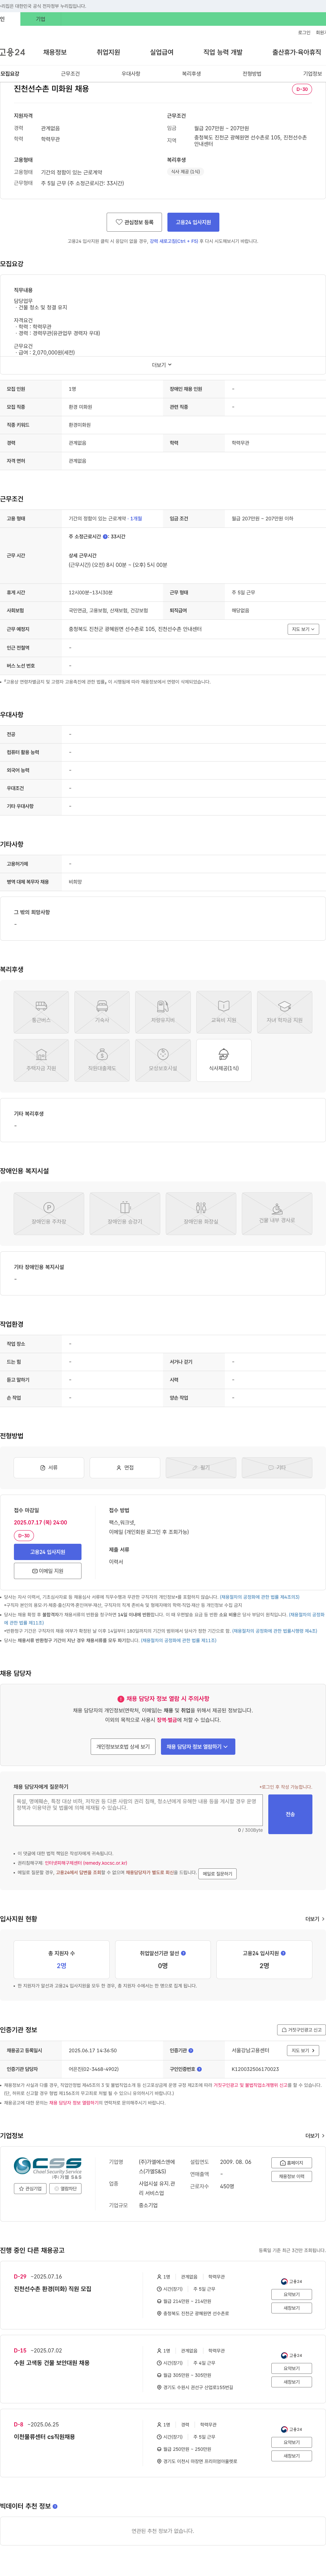Open the 통근버스 welfare icon tile
The image size is (326, 2576).
pyautogui.click(x=41, y=1012)
